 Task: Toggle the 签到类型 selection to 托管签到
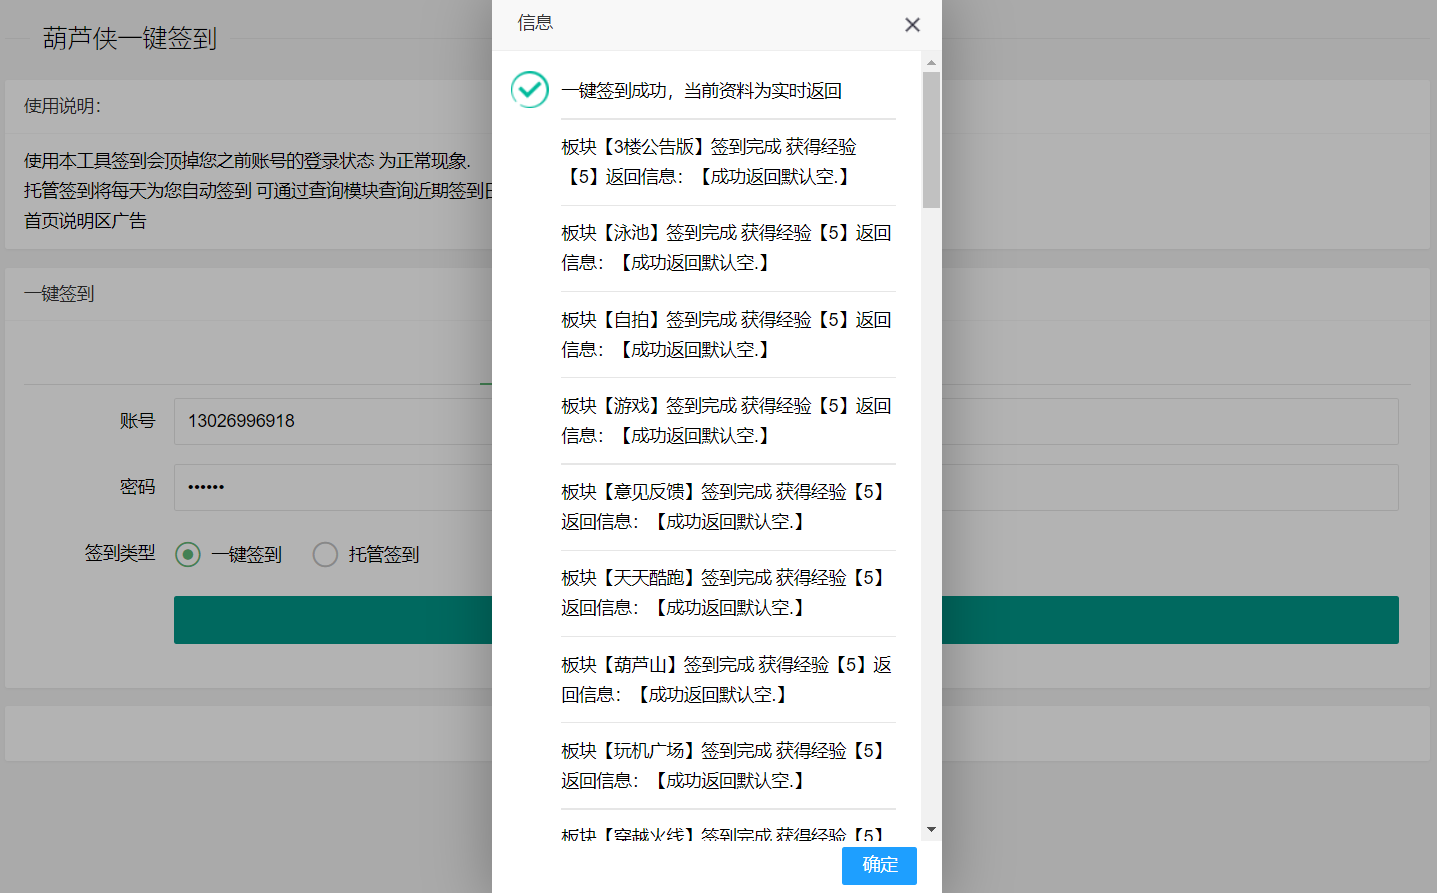pyautogui.click(x=324, y=554)
